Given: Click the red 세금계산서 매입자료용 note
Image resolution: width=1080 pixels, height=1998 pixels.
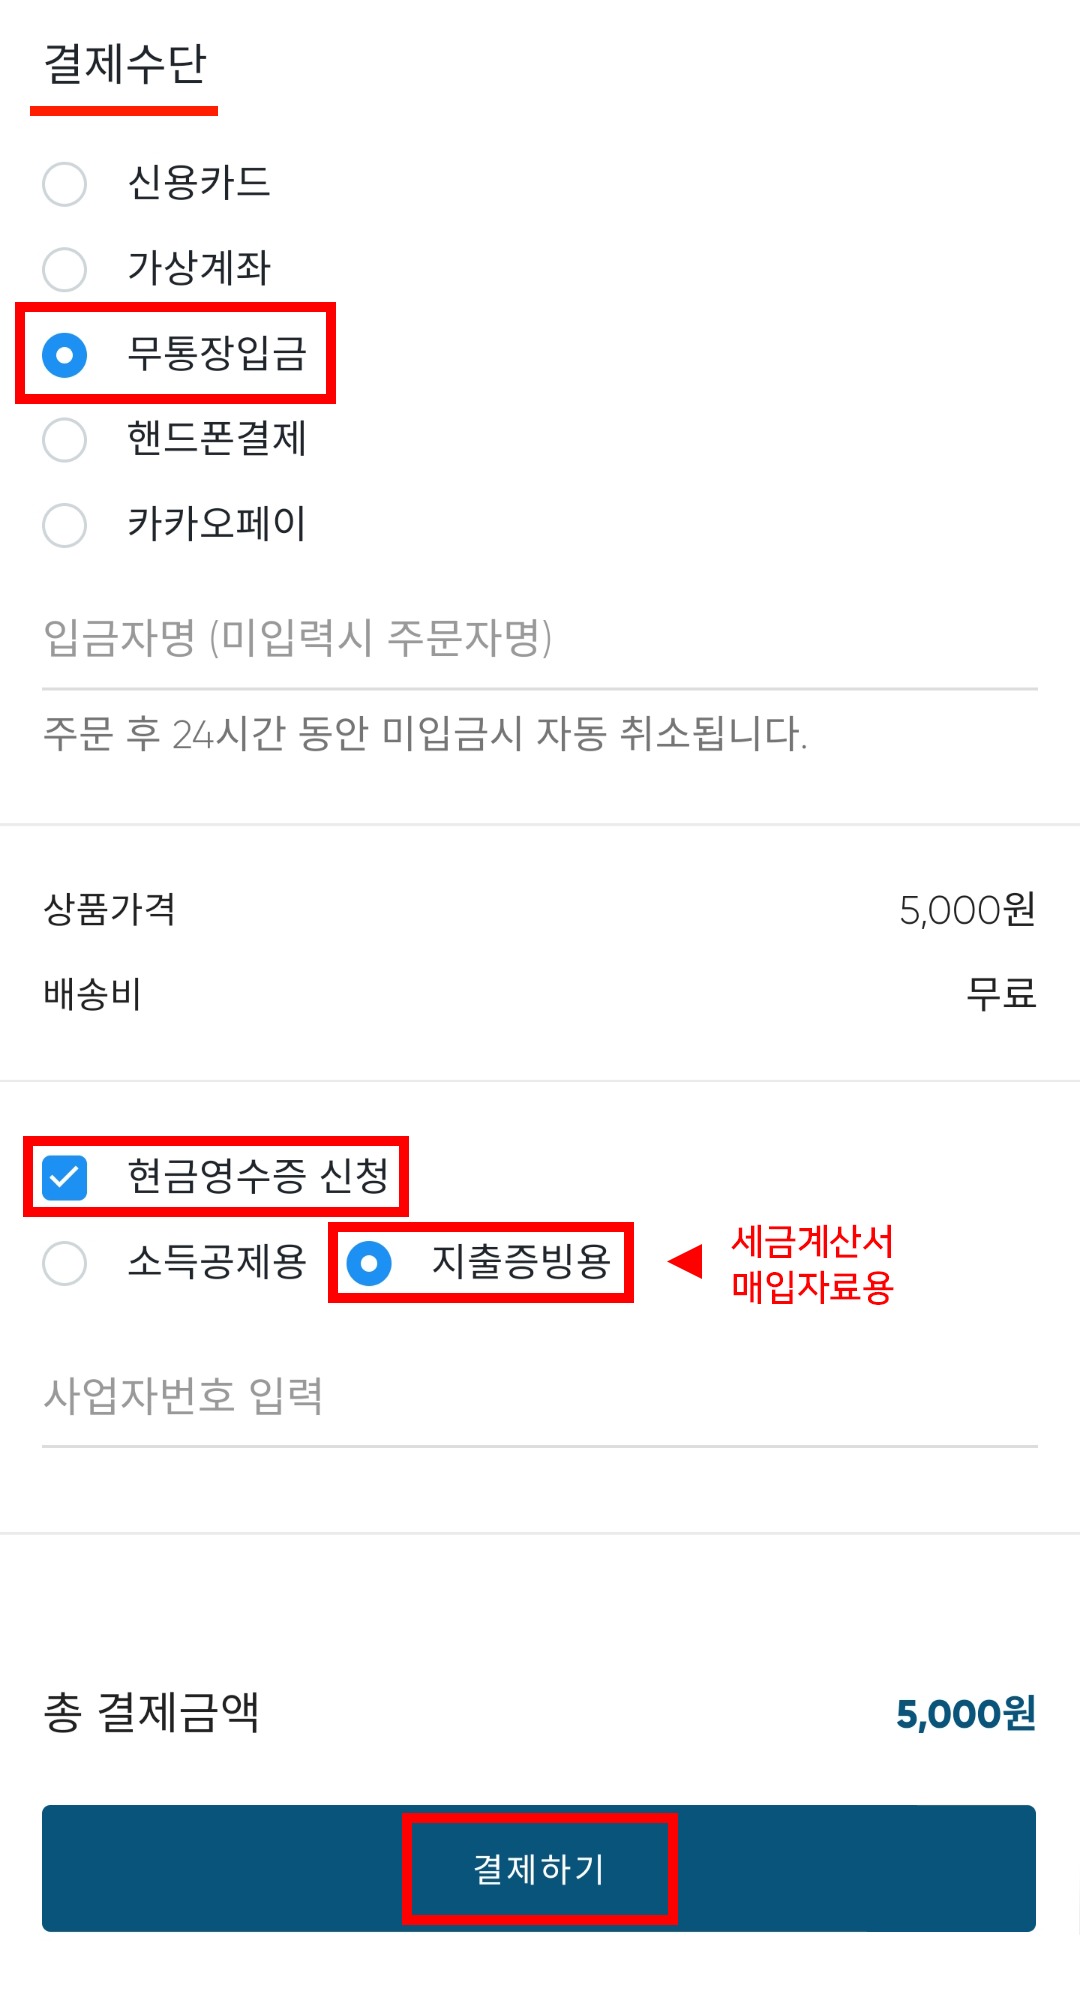Looking at the screenshot, I should (812, 1264).
